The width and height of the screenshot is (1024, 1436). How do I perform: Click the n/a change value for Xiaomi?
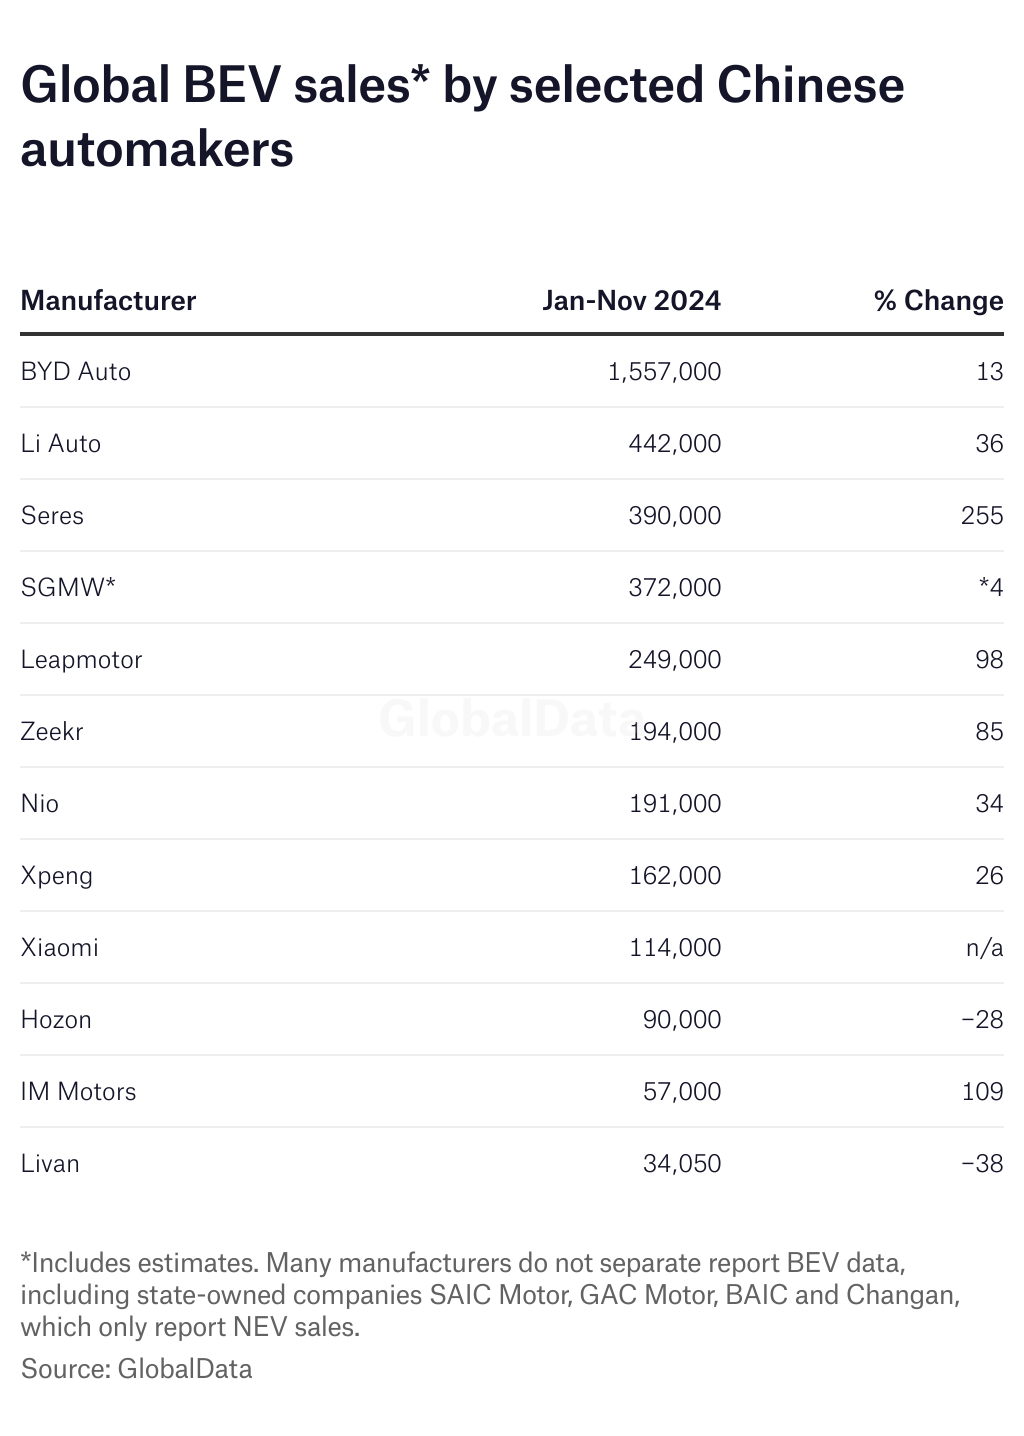pyautogui.click(x=984, y=948)
